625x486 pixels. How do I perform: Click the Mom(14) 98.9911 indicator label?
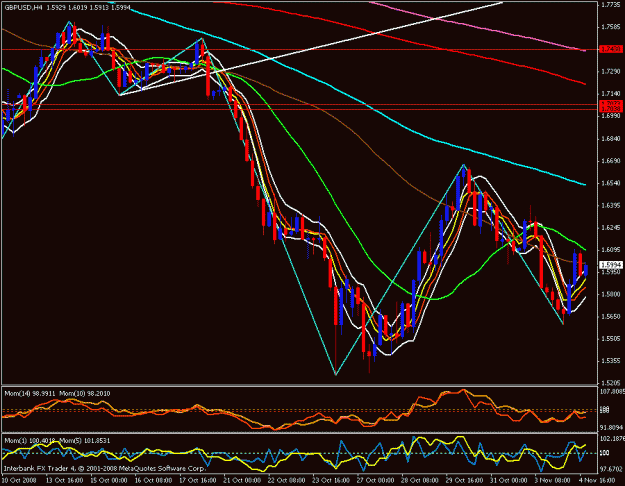pyautogui.click(x=29, y=394)
